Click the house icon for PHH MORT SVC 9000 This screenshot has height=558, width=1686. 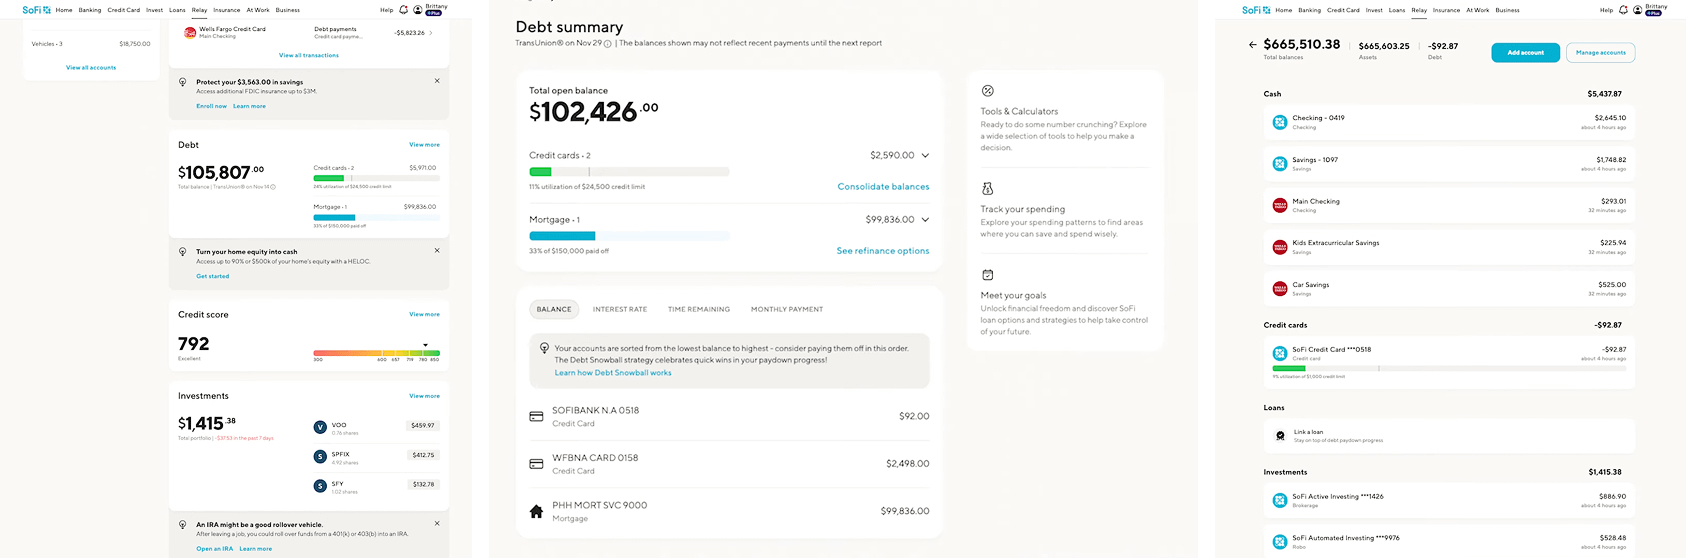point(536,511)
